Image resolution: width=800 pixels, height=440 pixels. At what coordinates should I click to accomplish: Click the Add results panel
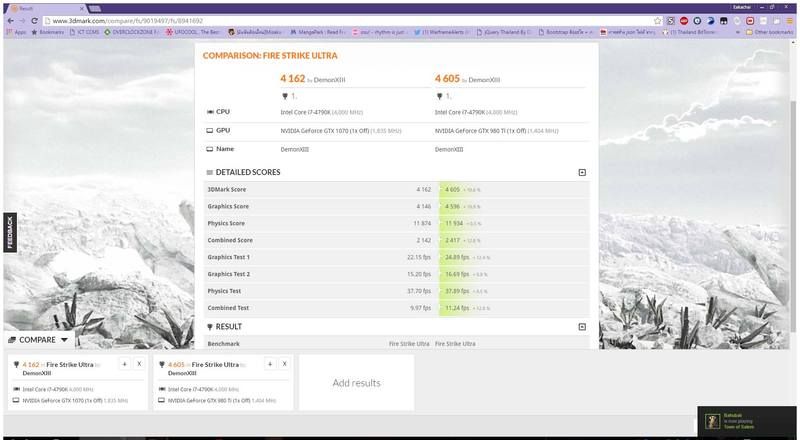356,383
